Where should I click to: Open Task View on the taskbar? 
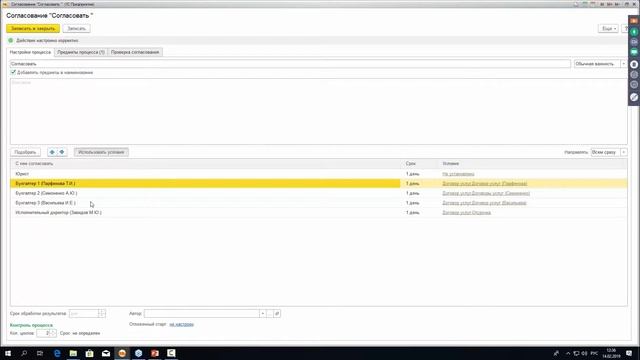point(40,353)
